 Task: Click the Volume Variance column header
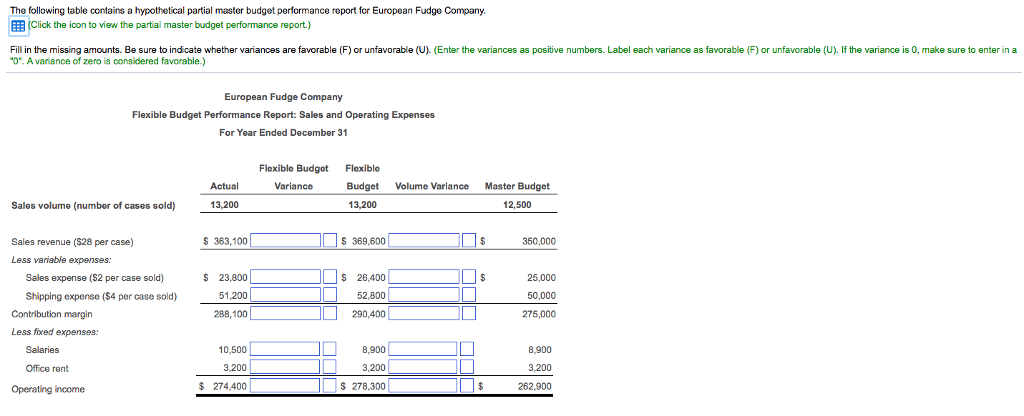[x=432, y=186]
